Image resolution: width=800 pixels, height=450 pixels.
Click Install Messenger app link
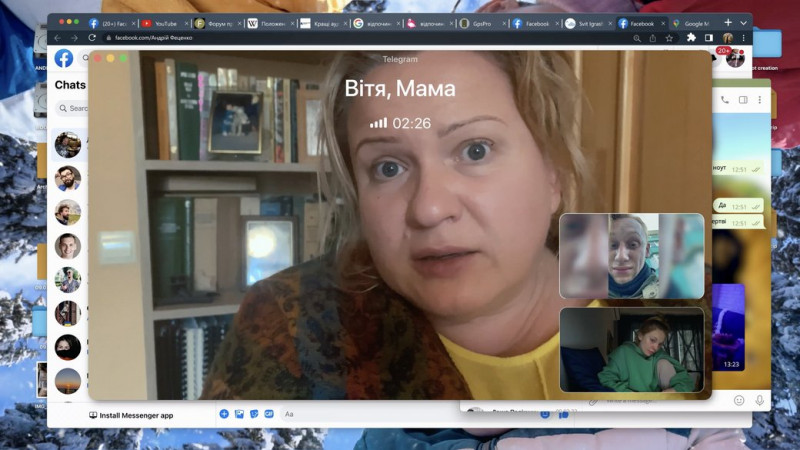click(x=131, y=415)
